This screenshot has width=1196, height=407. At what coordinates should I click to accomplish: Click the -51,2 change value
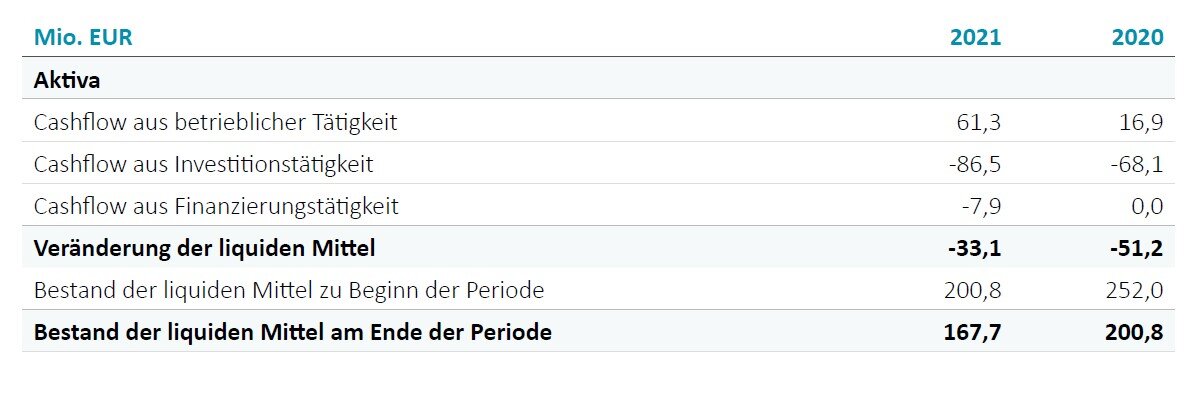1137,248
